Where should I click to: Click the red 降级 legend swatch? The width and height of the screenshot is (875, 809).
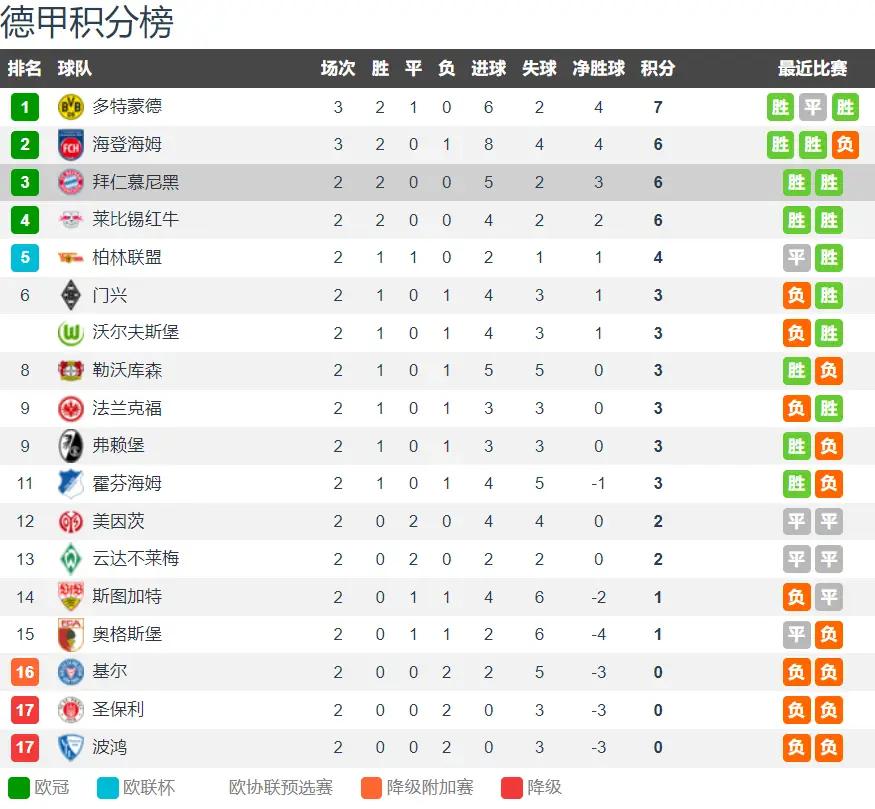512,788
